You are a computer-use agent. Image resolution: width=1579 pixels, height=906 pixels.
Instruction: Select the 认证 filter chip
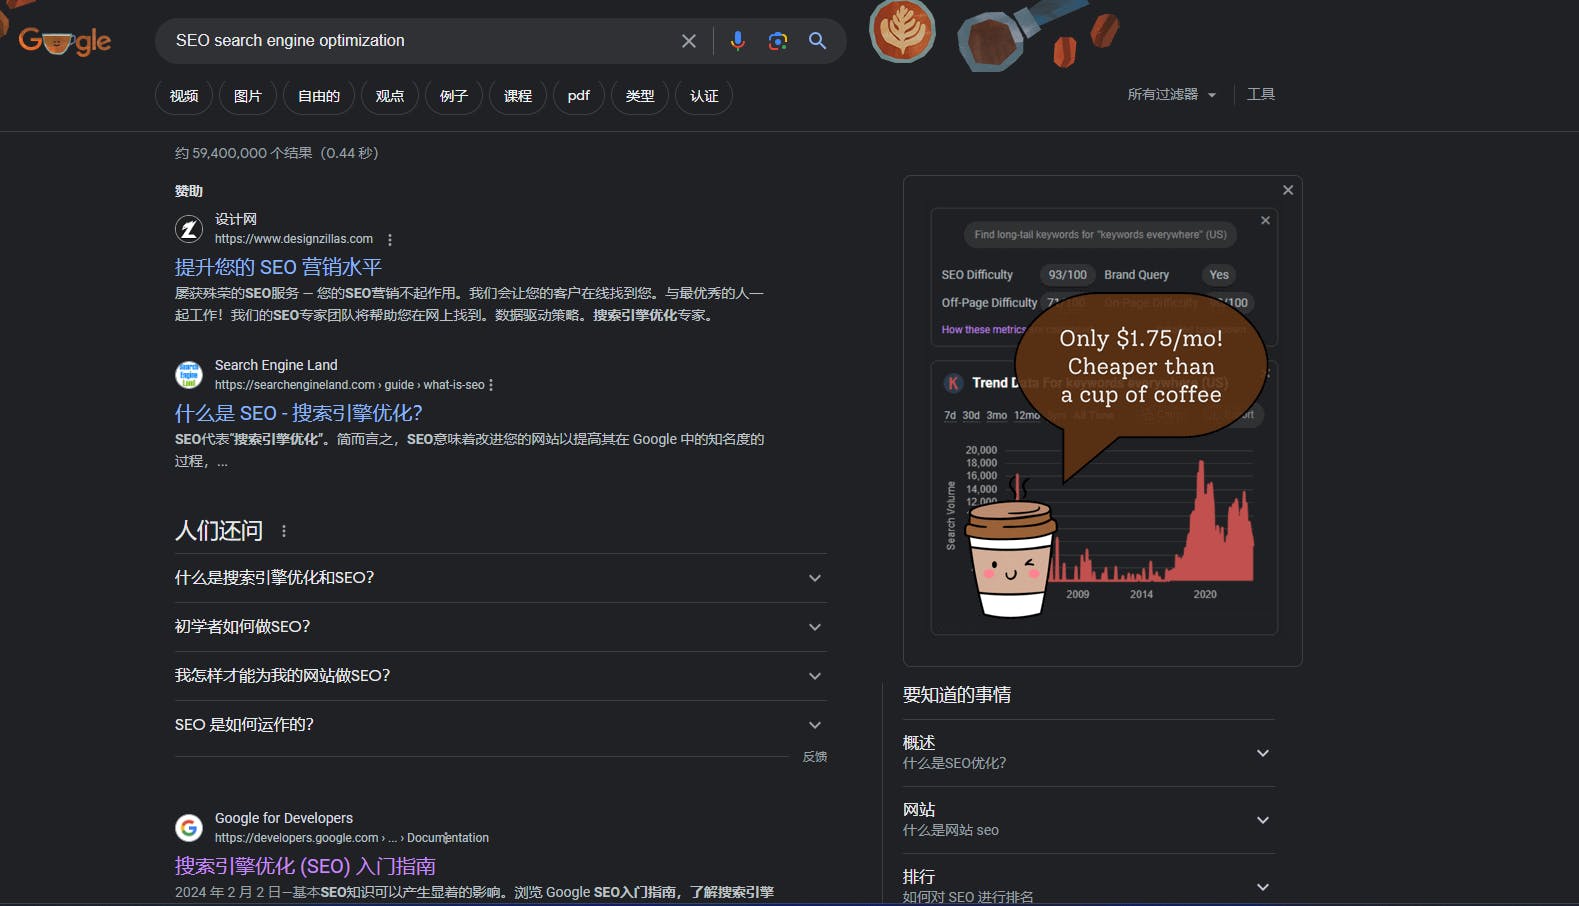click(704, 96)
